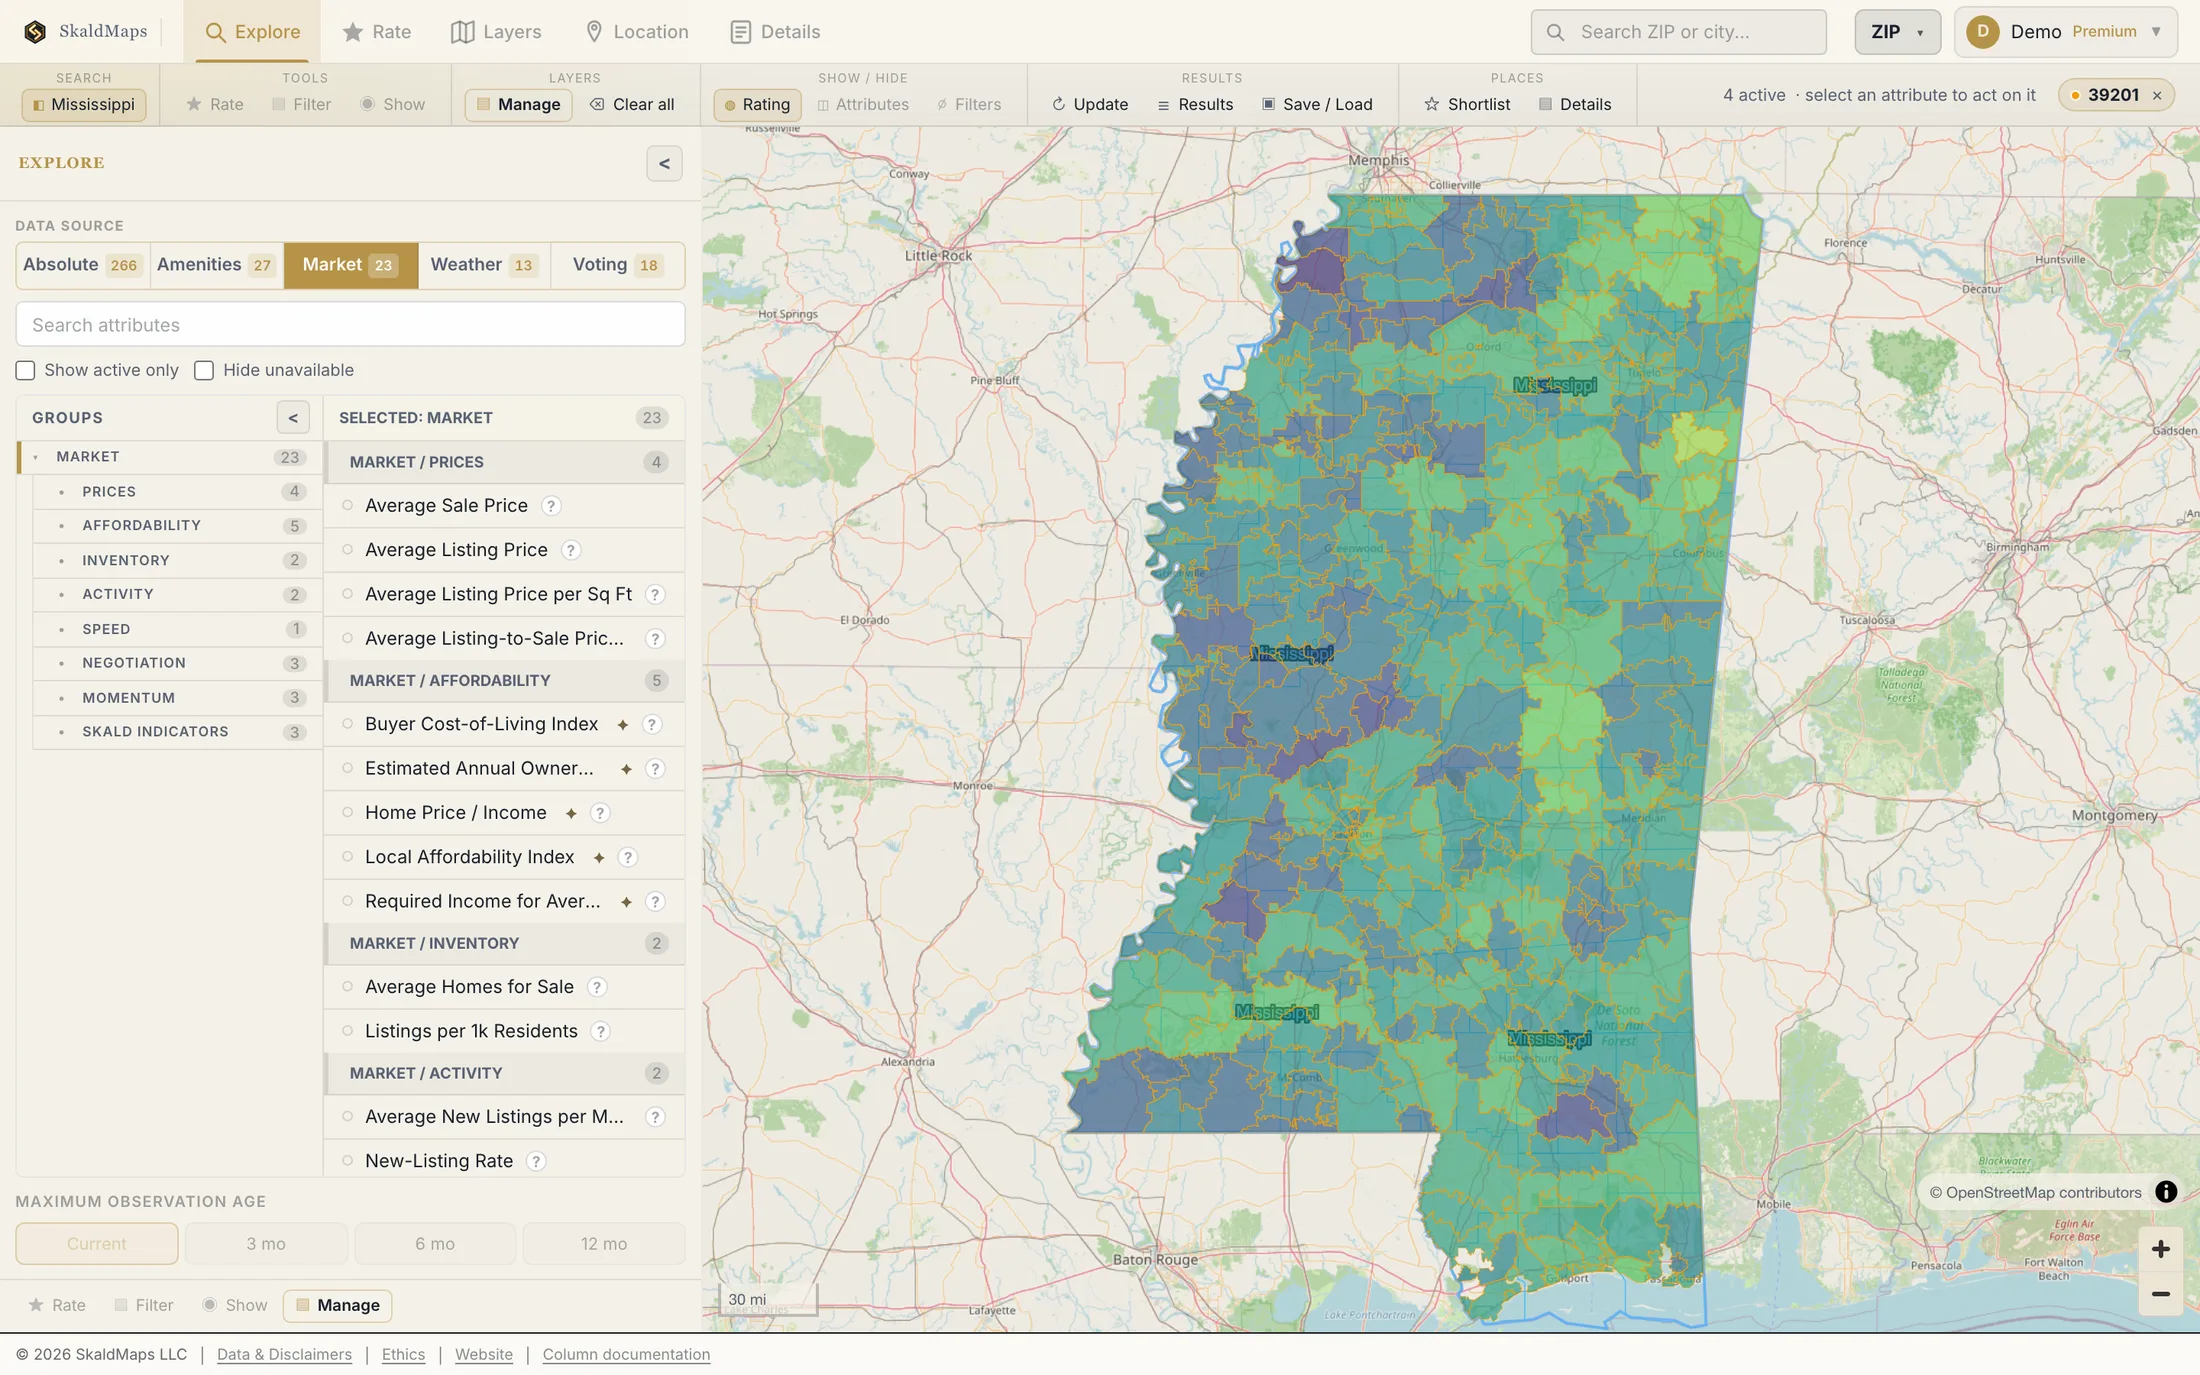The width and height of the screenshot is (2200, 1375).
Task: Open Save / Load results
Action: point(1317,104)
